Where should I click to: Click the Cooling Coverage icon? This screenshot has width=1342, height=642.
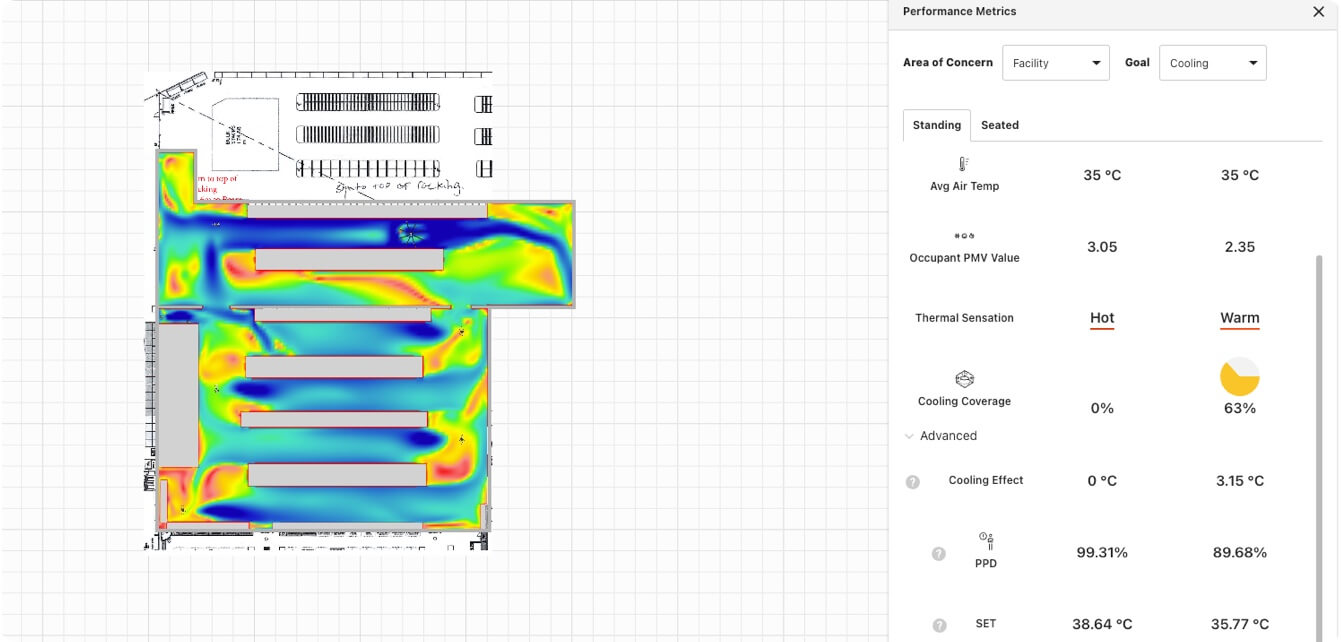[964, 379]
